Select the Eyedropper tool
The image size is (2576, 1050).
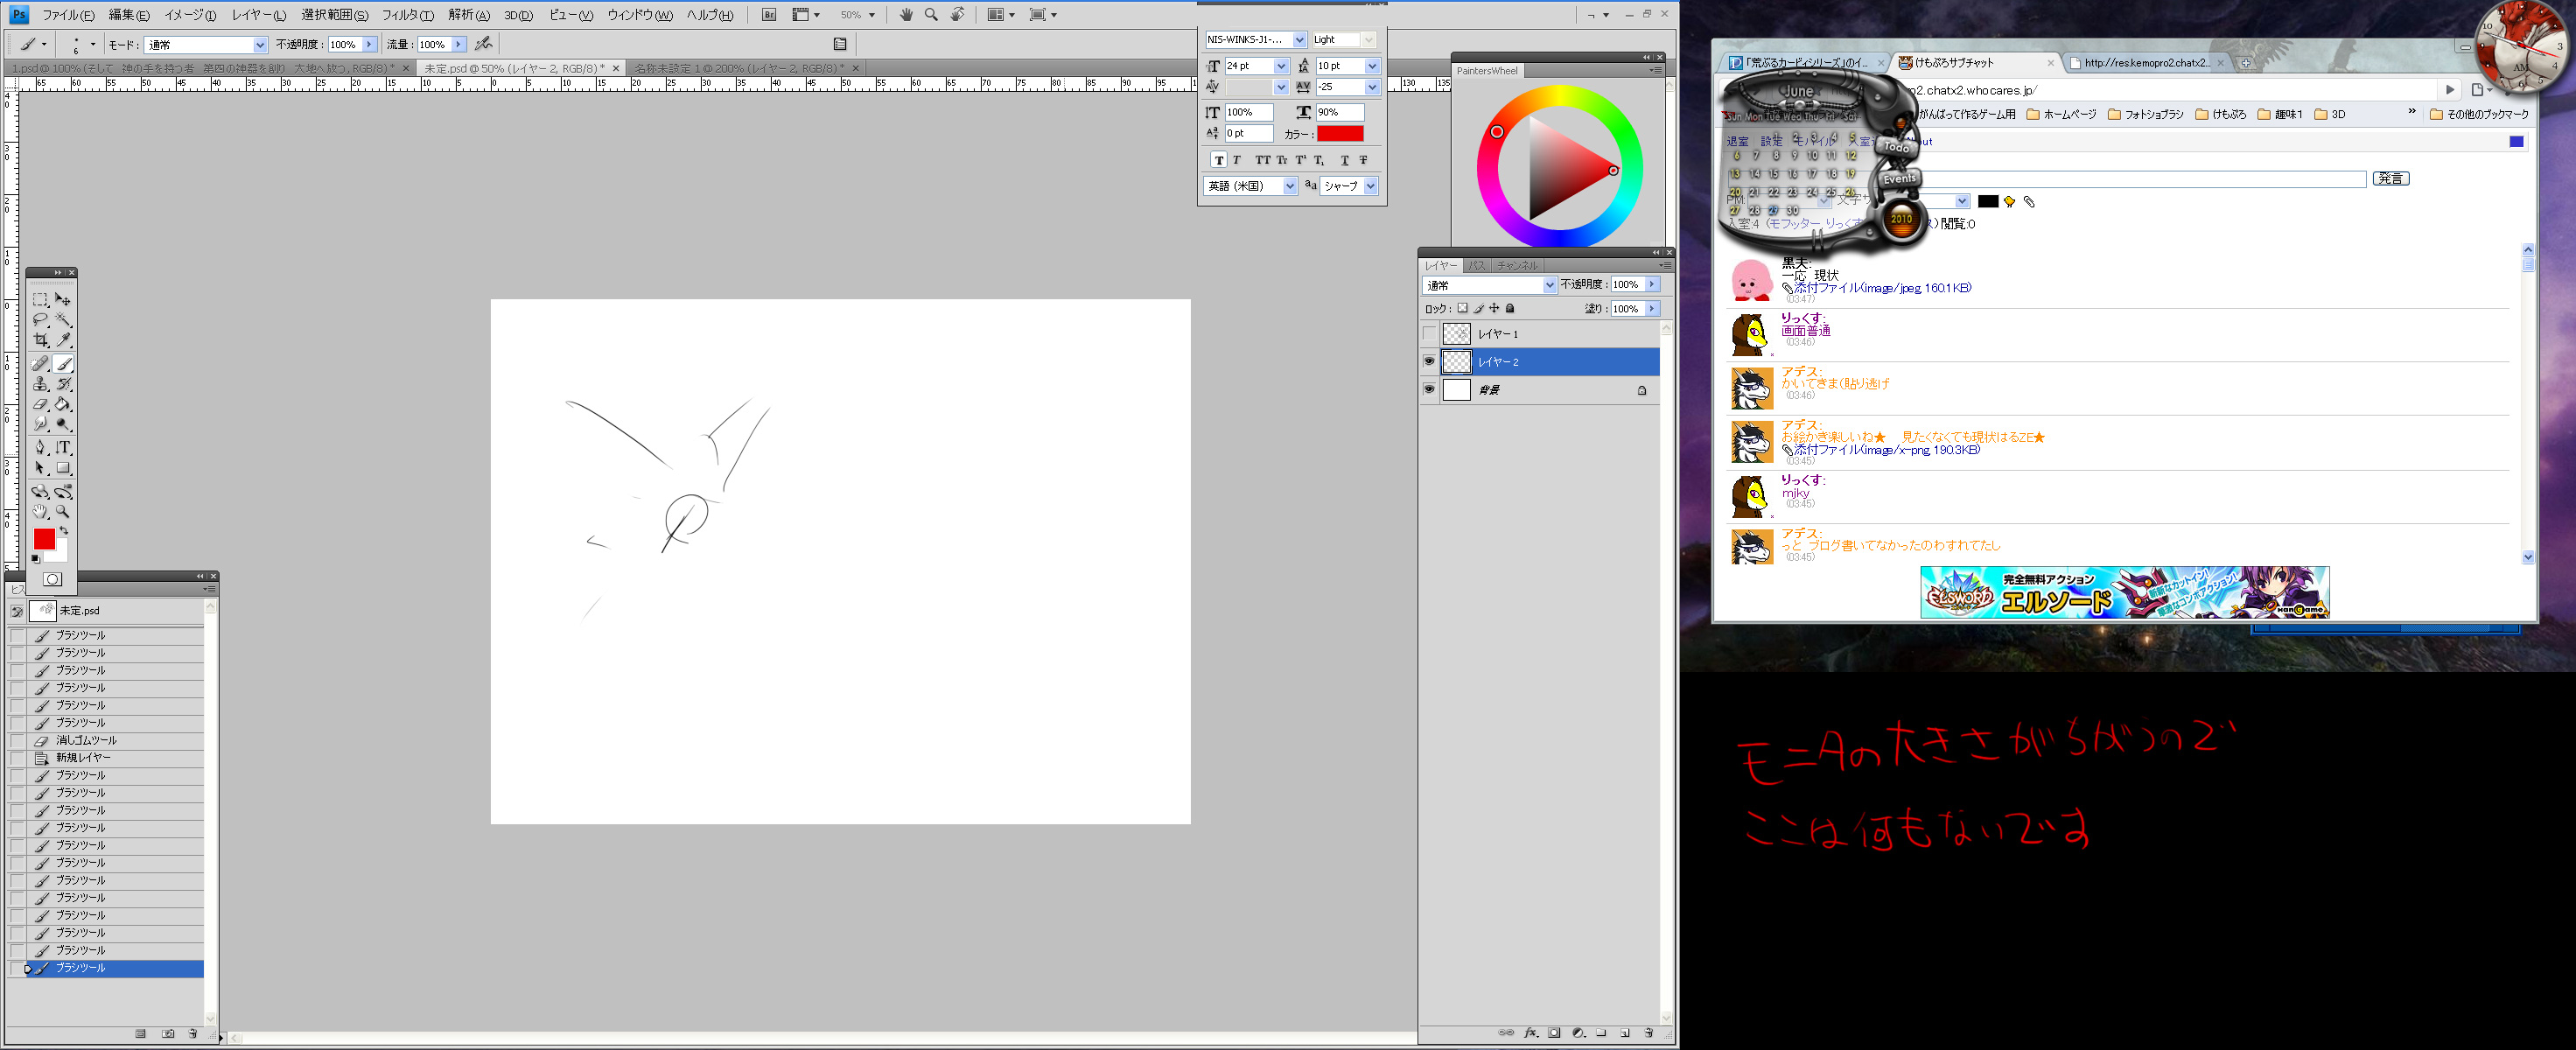coord(63,340)
